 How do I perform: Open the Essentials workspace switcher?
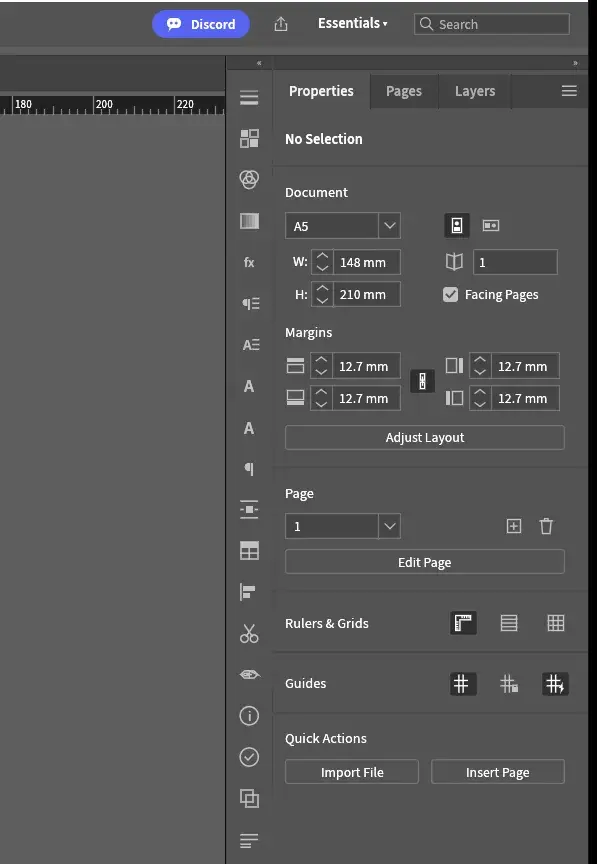352,23
